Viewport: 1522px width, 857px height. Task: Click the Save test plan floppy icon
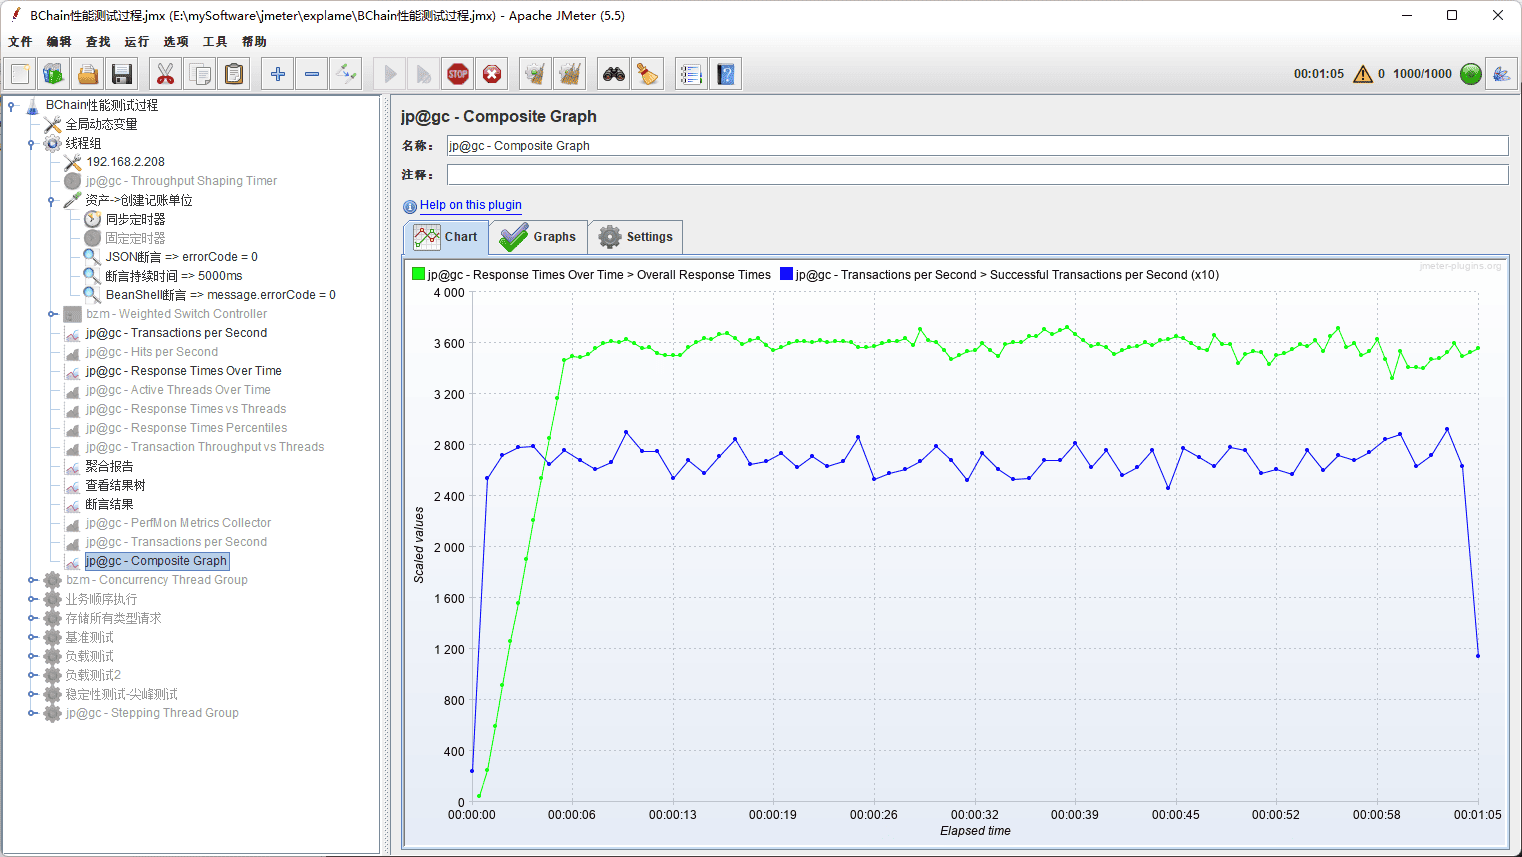pyautogui.click(x=122, y=74)
